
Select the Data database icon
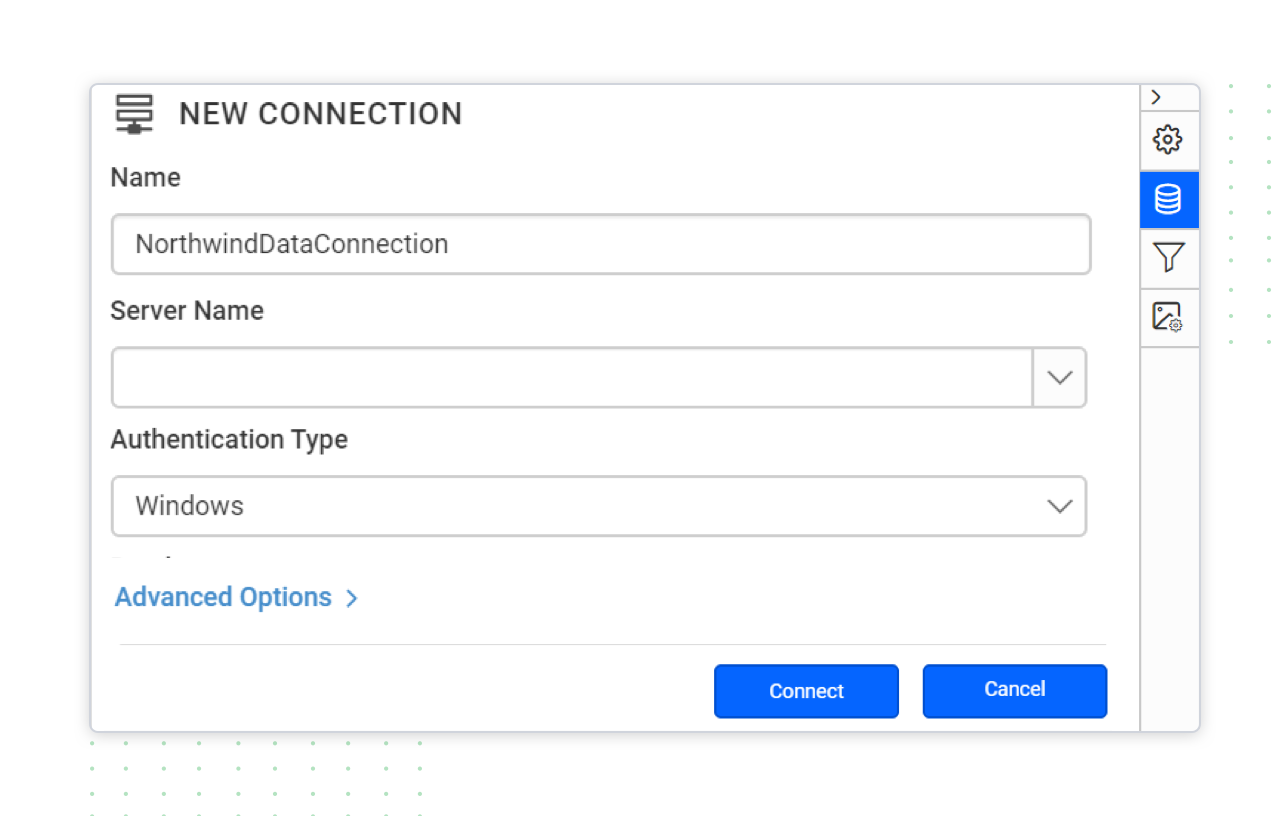click(x=1168, y=200)
